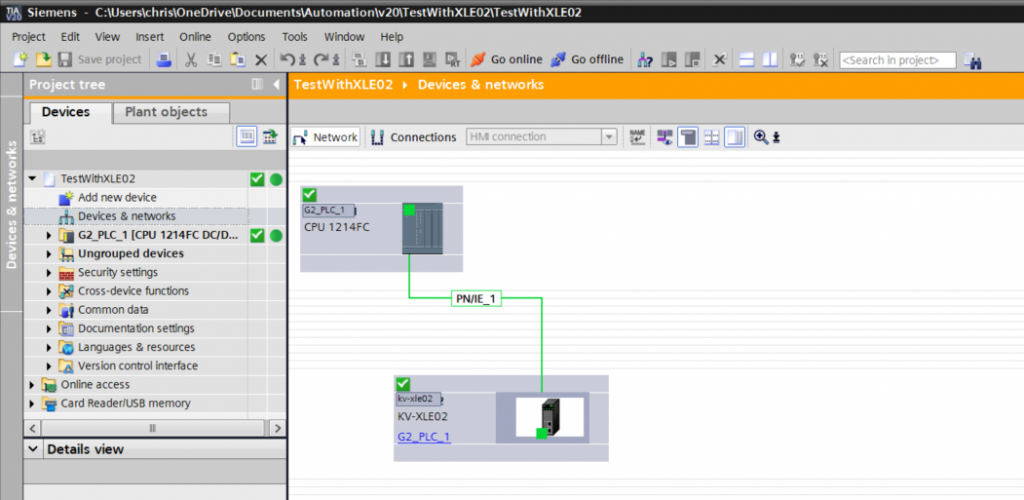Image resolution: width=1024 pixels, height=500 pixels.
Task: Select the Connections mode button
Action: pos(413,137)
